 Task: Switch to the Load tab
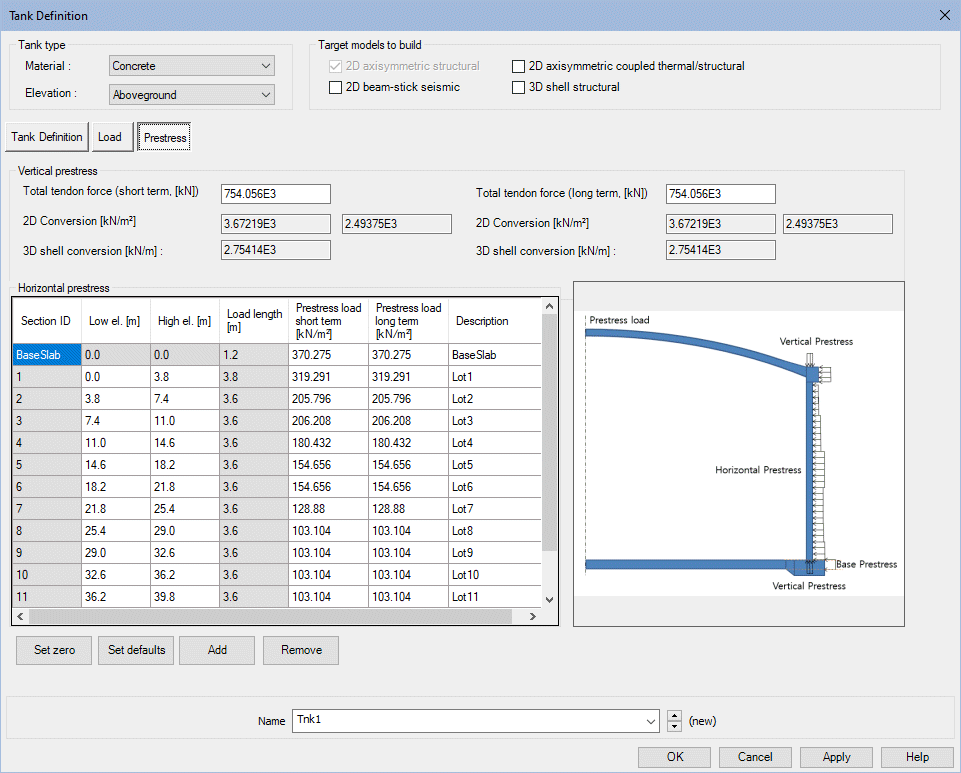[110, 137]
